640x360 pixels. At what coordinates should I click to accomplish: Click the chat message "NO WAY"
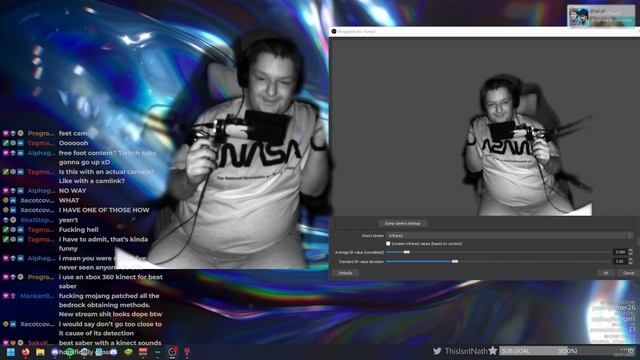click(73, 191)
